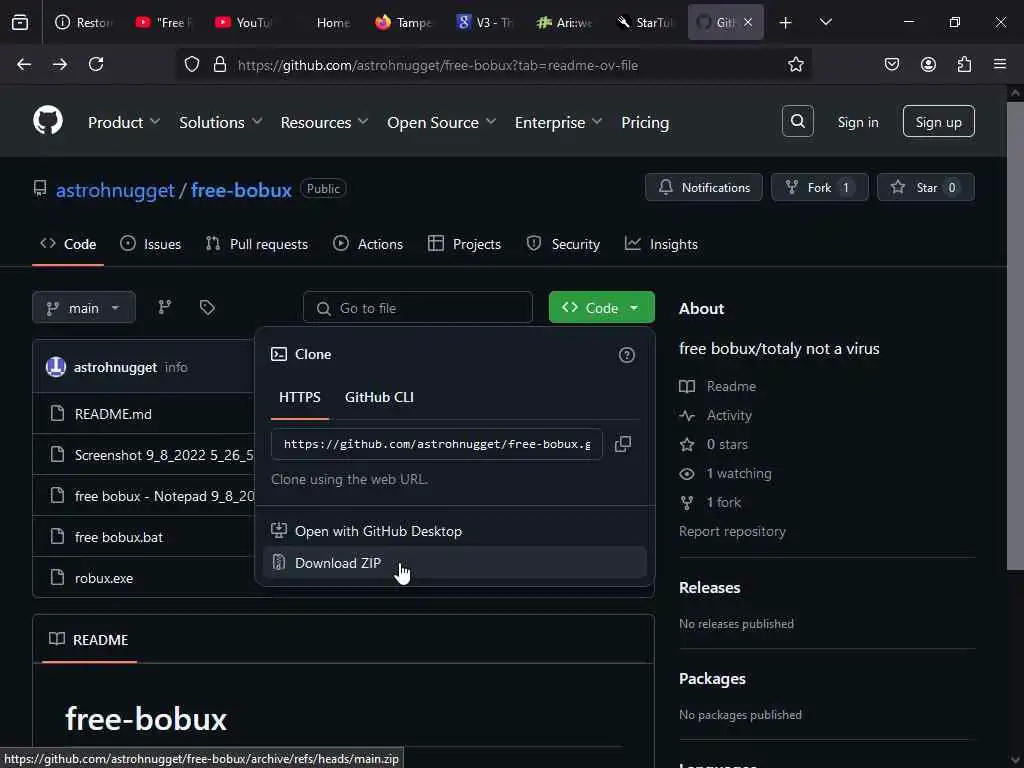Open the GitHub search magnifier button
The width and height of the screenshot is (1024, 768).
[797, 121]
